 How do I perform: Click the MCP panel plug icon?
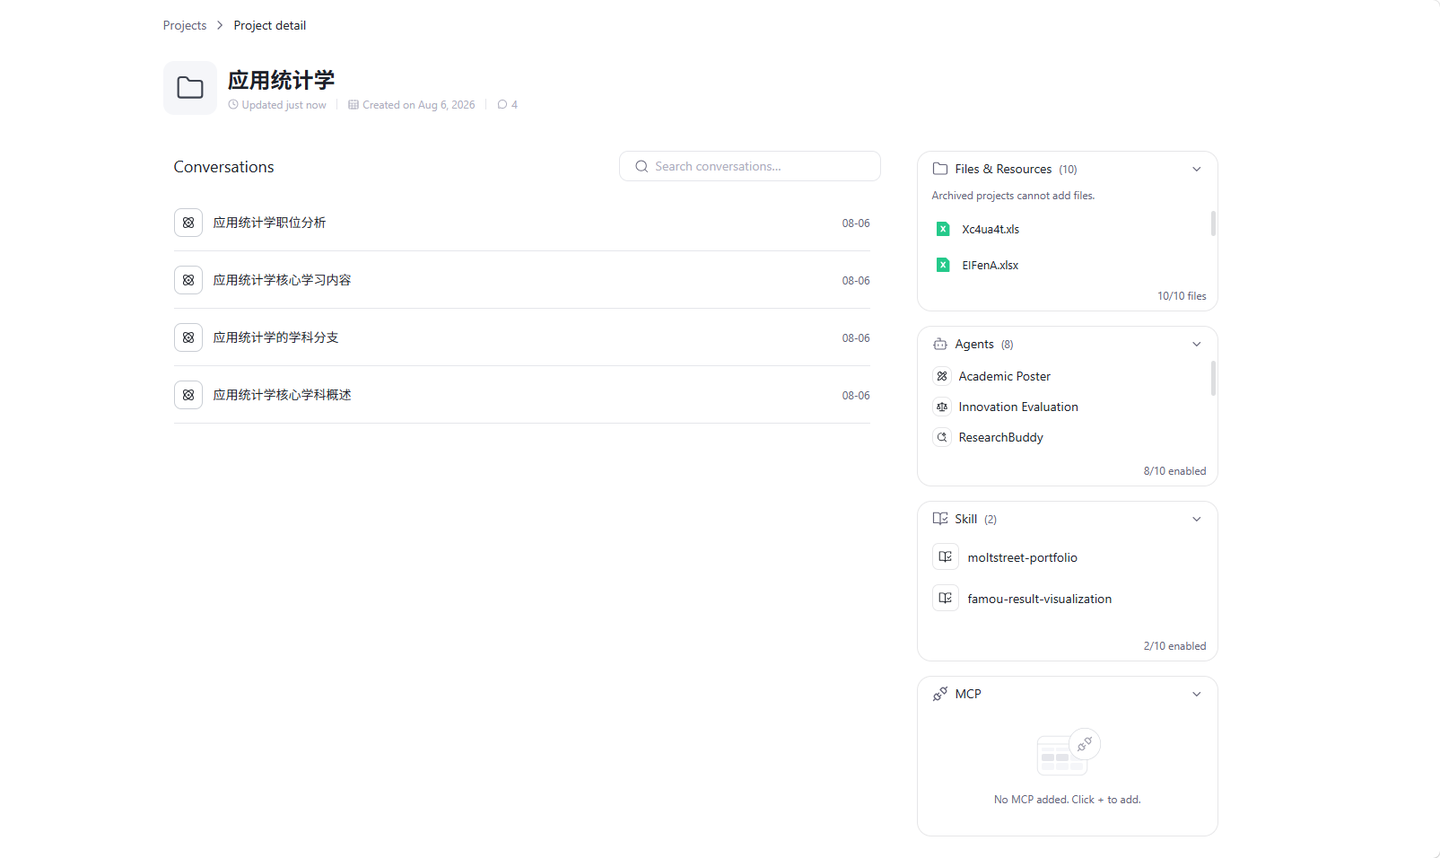(940, 694)
